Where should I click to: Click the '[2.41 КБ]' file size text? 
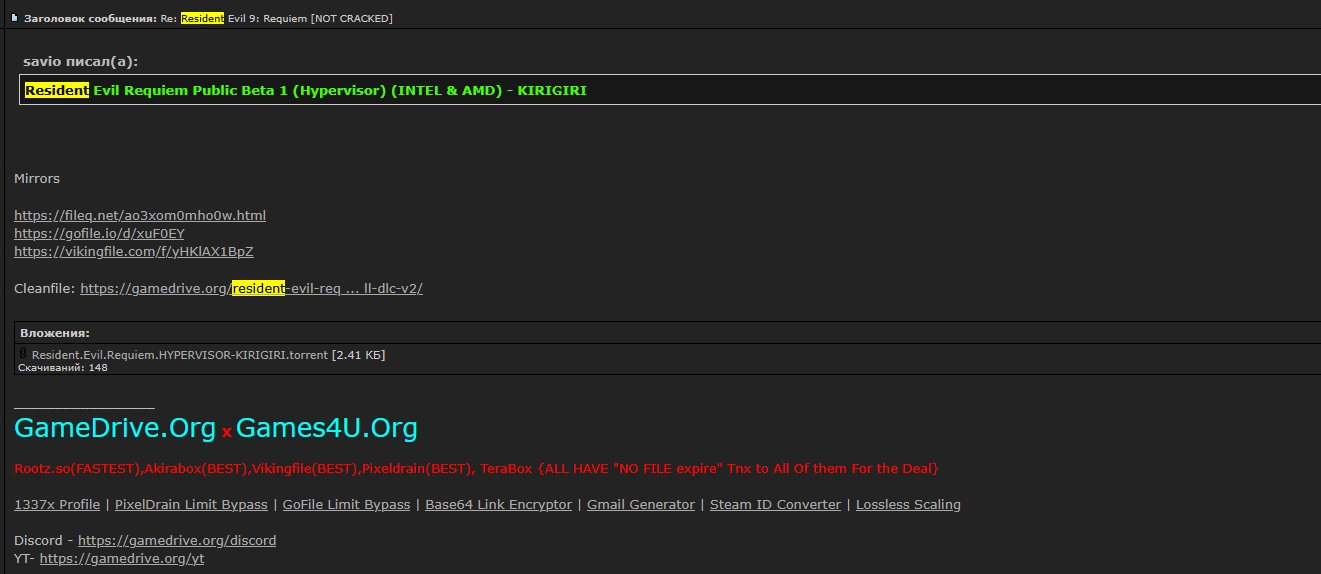coord(358,355)
